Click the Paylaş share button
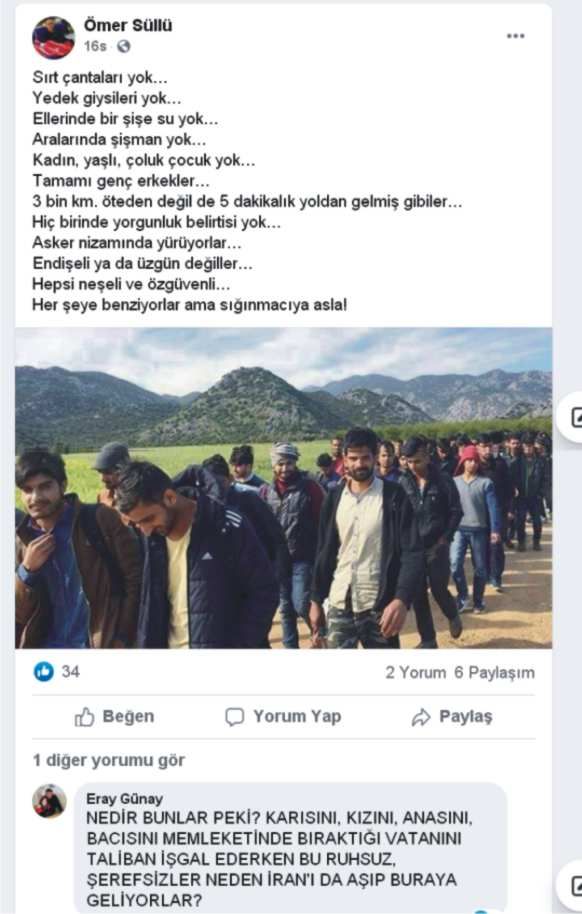This screenshot has height=914, width=582. pyautogui.click(x=452, y=716)
